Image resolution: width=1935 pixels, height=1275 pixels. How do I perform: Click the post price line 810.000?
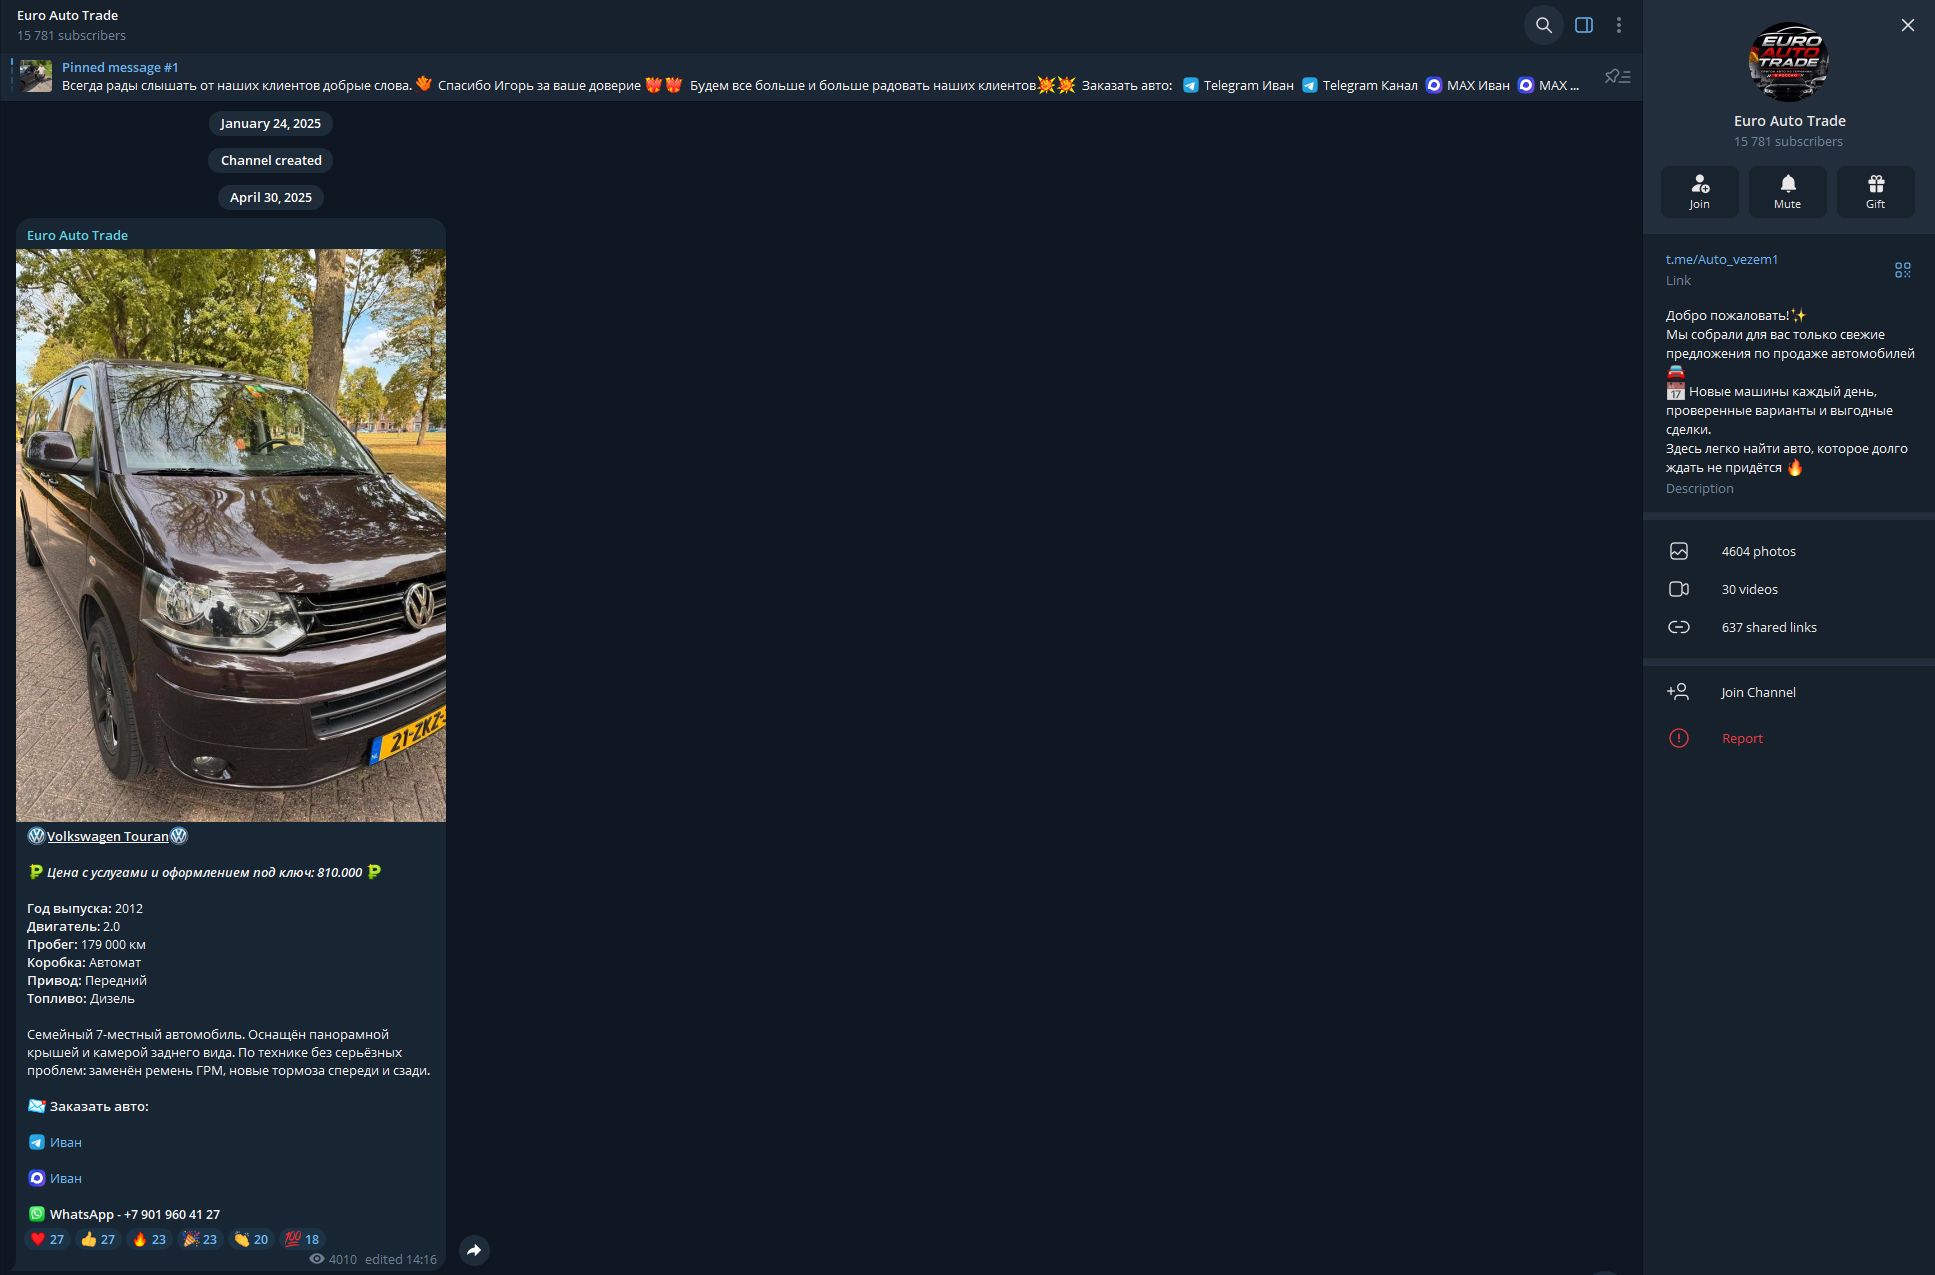[205, 872]
